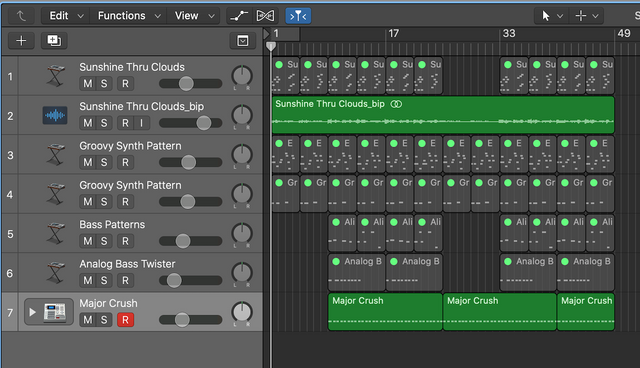Open global tracks button in track header

[243, 40]
